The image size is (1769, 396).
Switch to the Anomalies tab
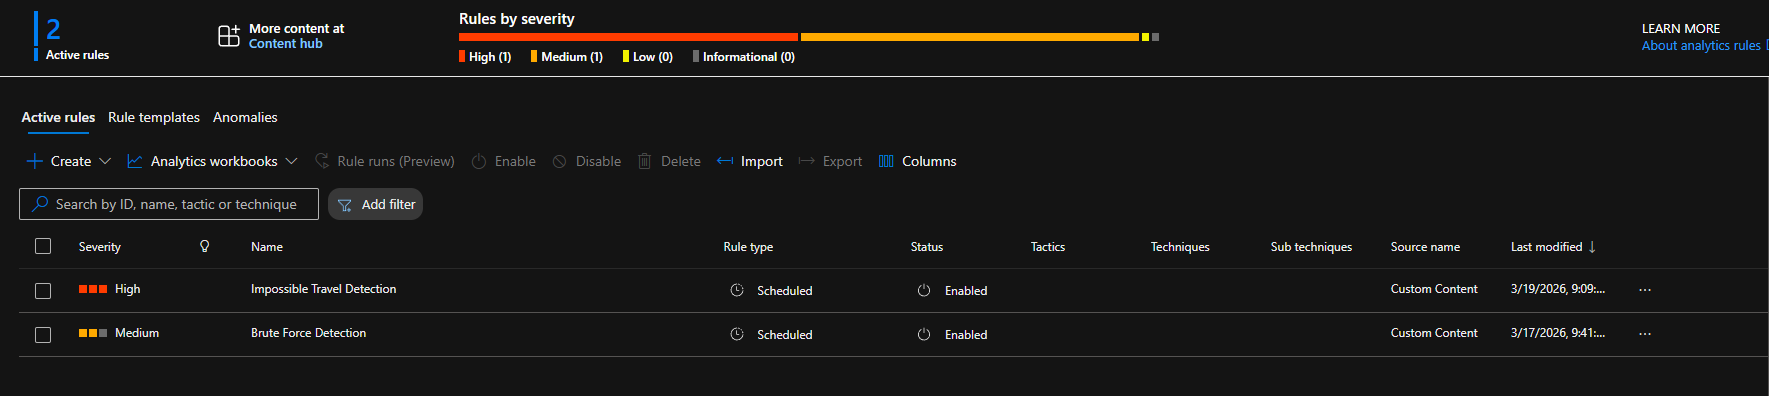click(245, 117)
